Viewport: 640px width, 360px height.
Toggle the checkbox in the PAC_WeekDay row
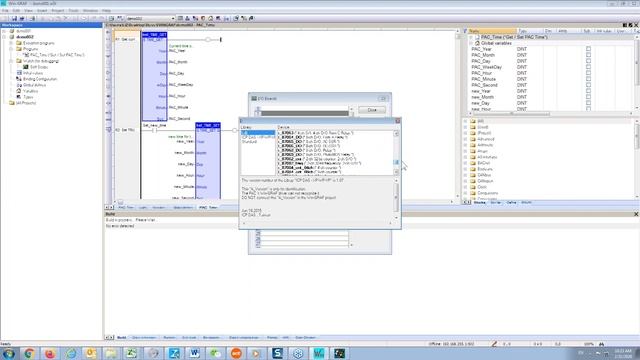[x=588, y=67]
